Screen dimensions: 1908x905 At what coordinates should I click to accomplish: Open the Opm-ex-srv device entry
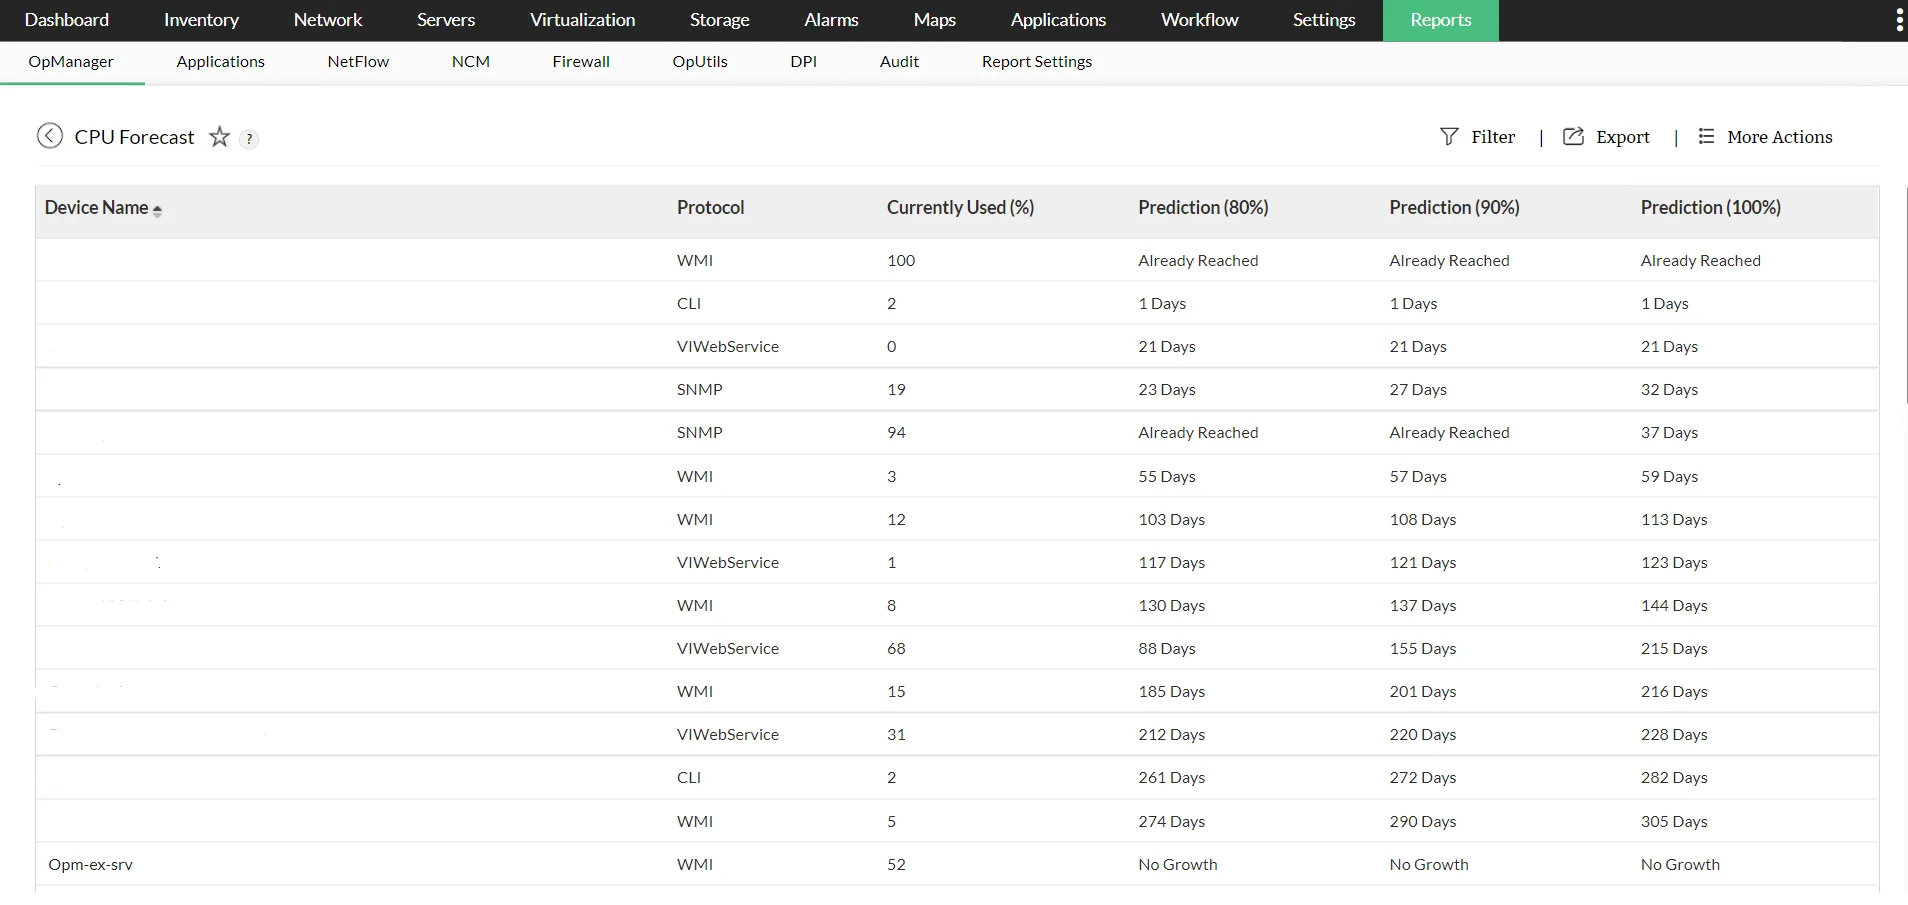(90, 864)
